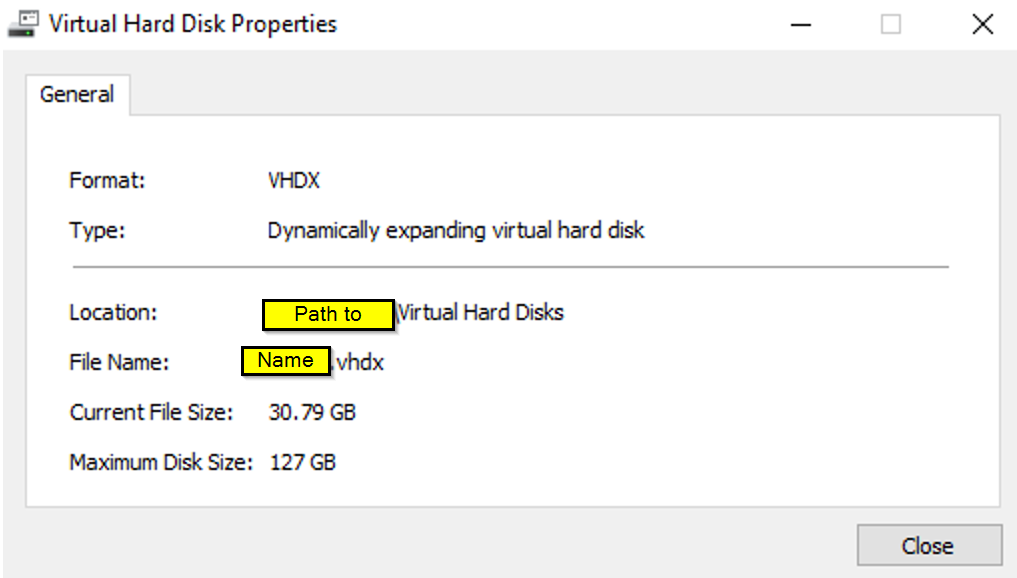Close the dialog with the X button

coord(982,24)
